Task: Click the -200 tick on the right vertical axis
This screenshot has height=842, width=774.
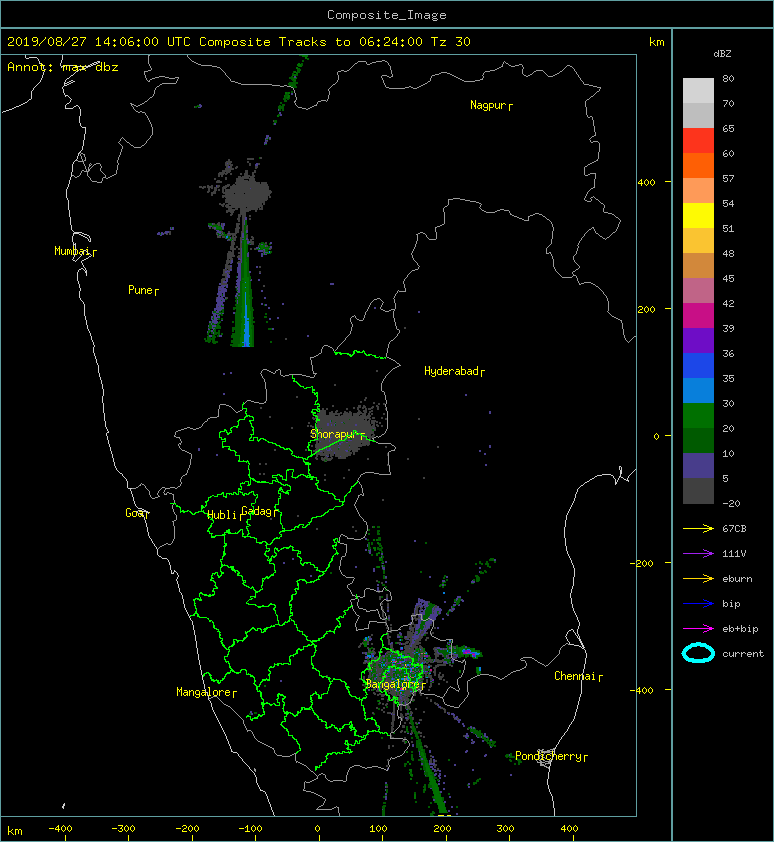Action: point(643,563)
